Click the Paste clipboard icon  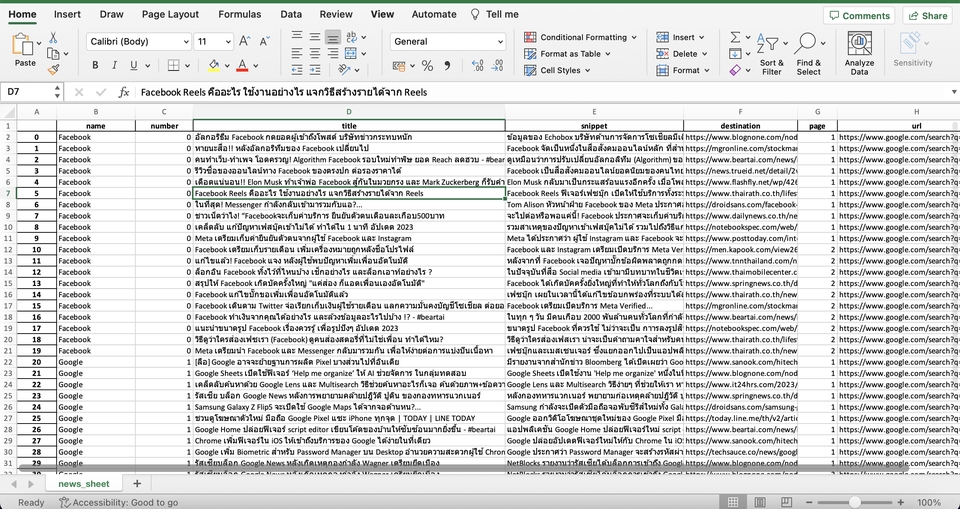(x=23, y=44)
